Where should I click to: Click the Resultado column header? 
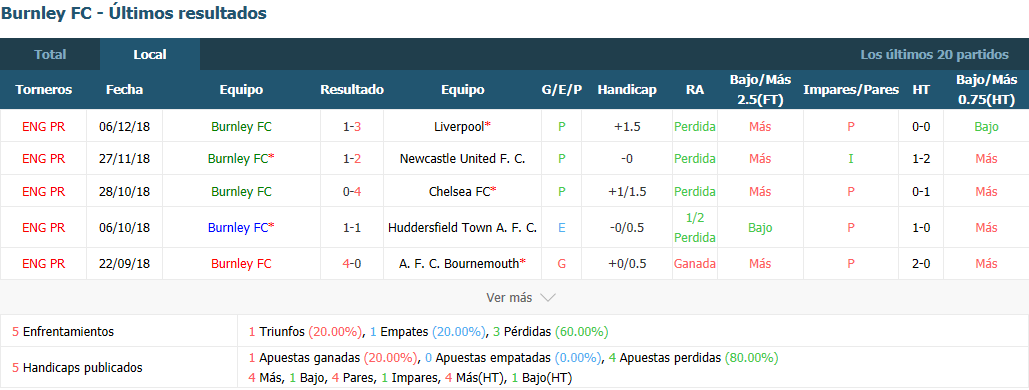352,90
